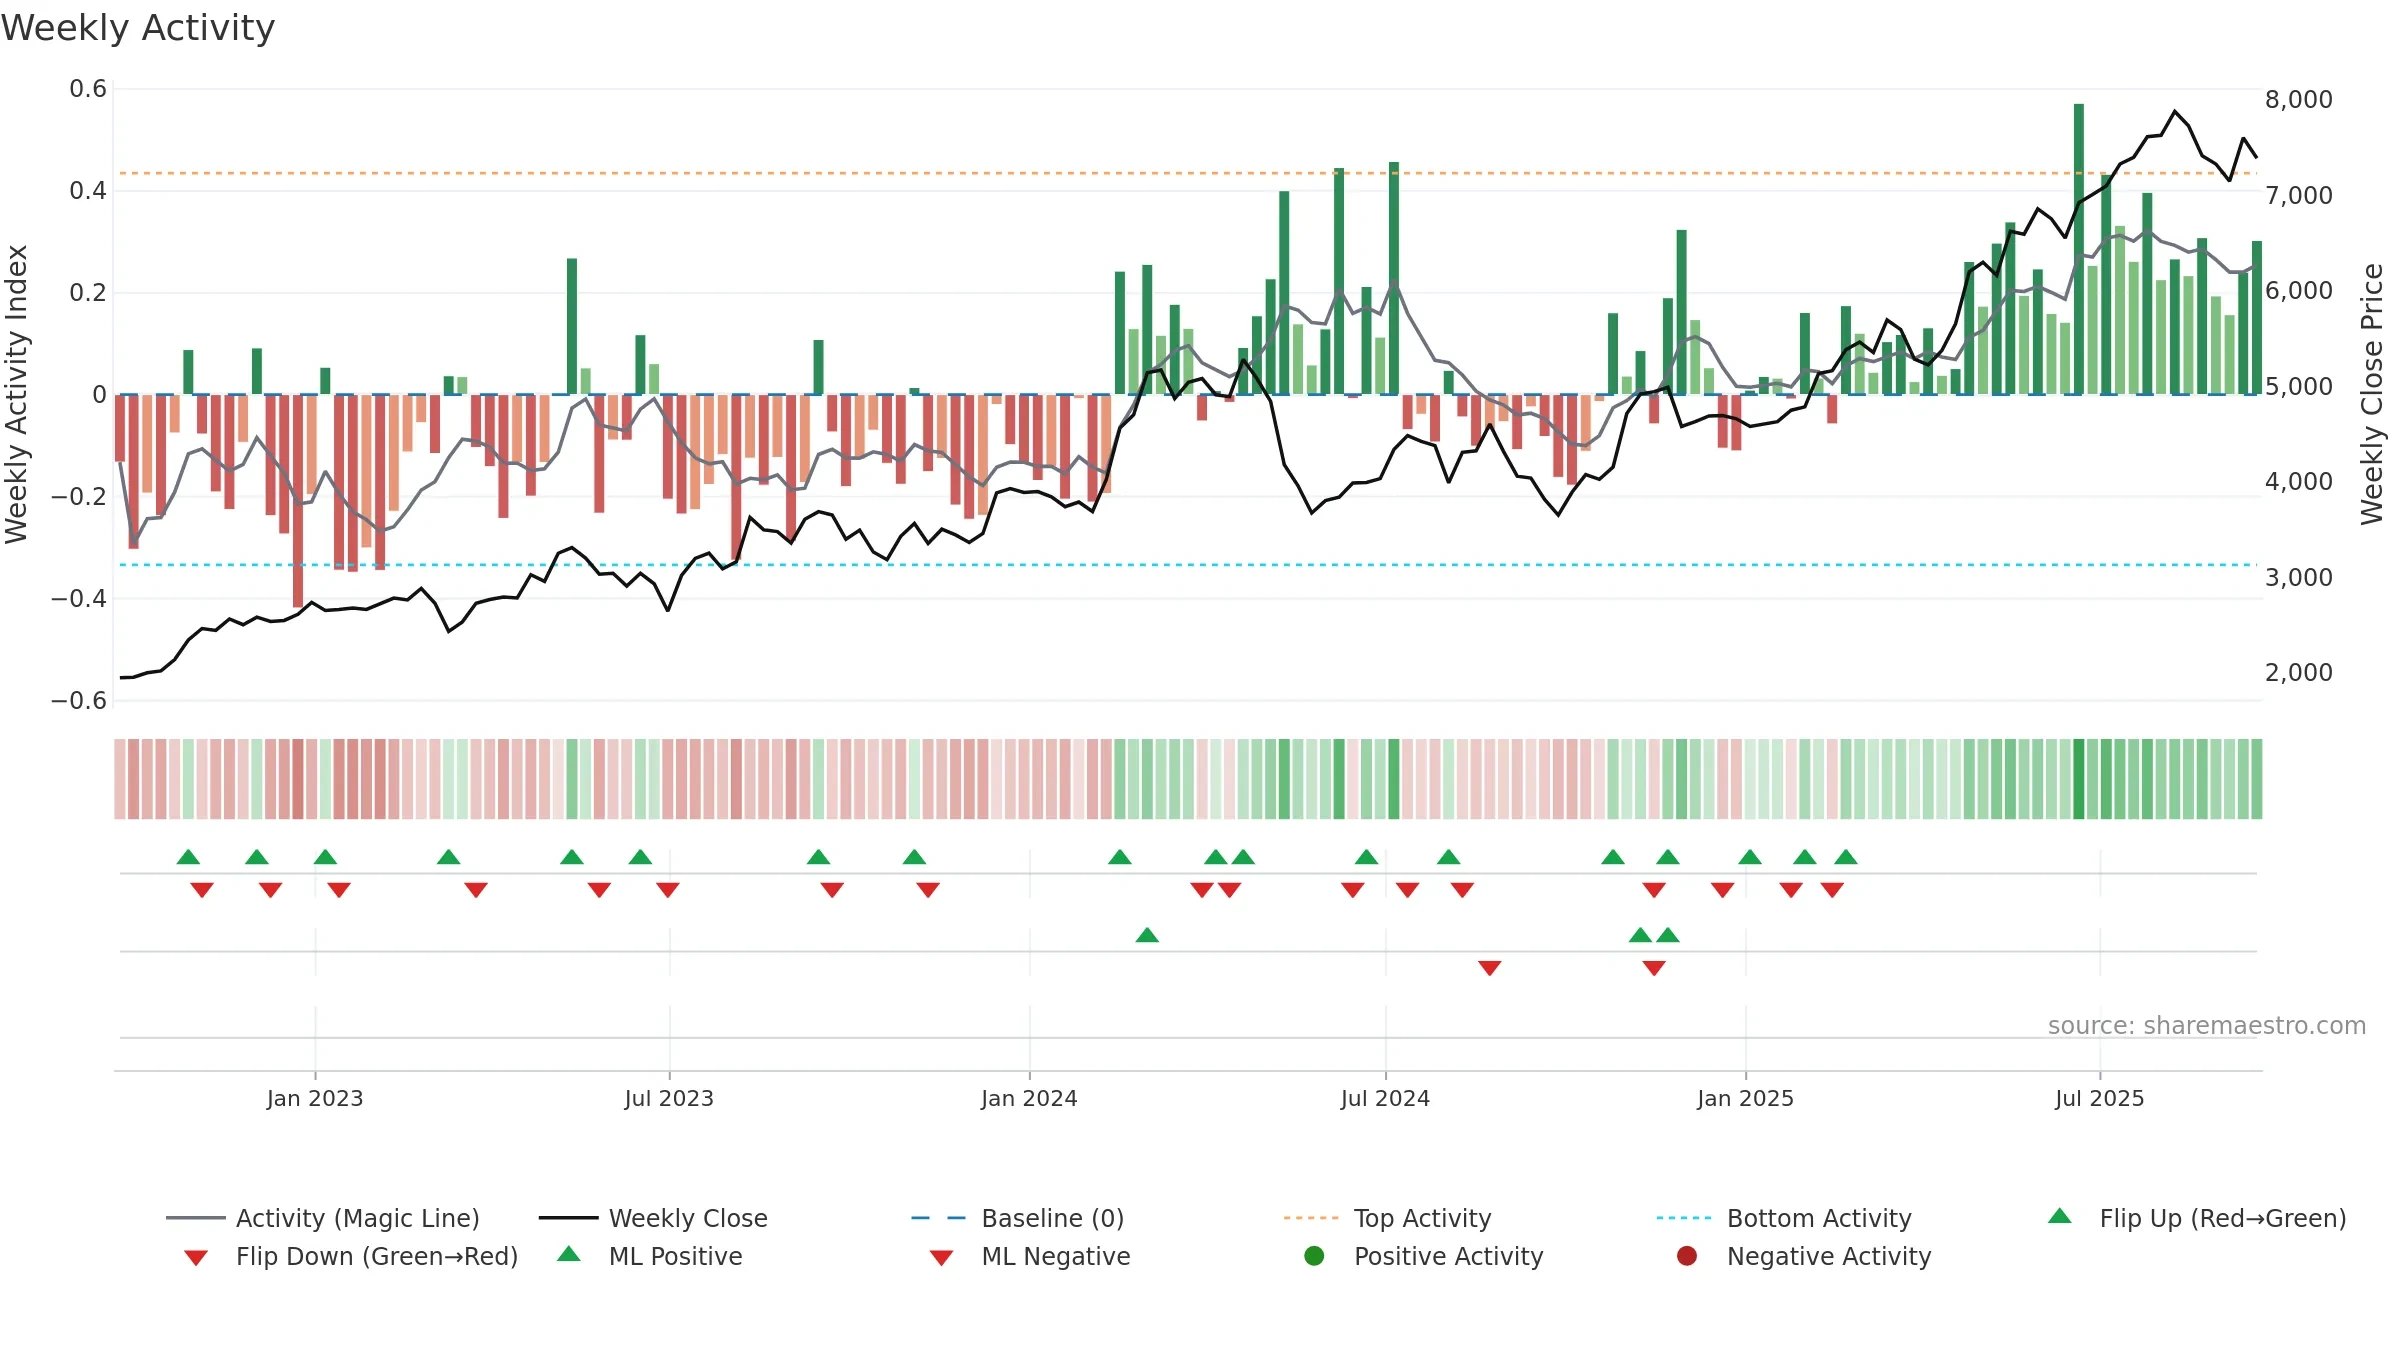Click the Weekly Activity Index axis title

(17, 394)
